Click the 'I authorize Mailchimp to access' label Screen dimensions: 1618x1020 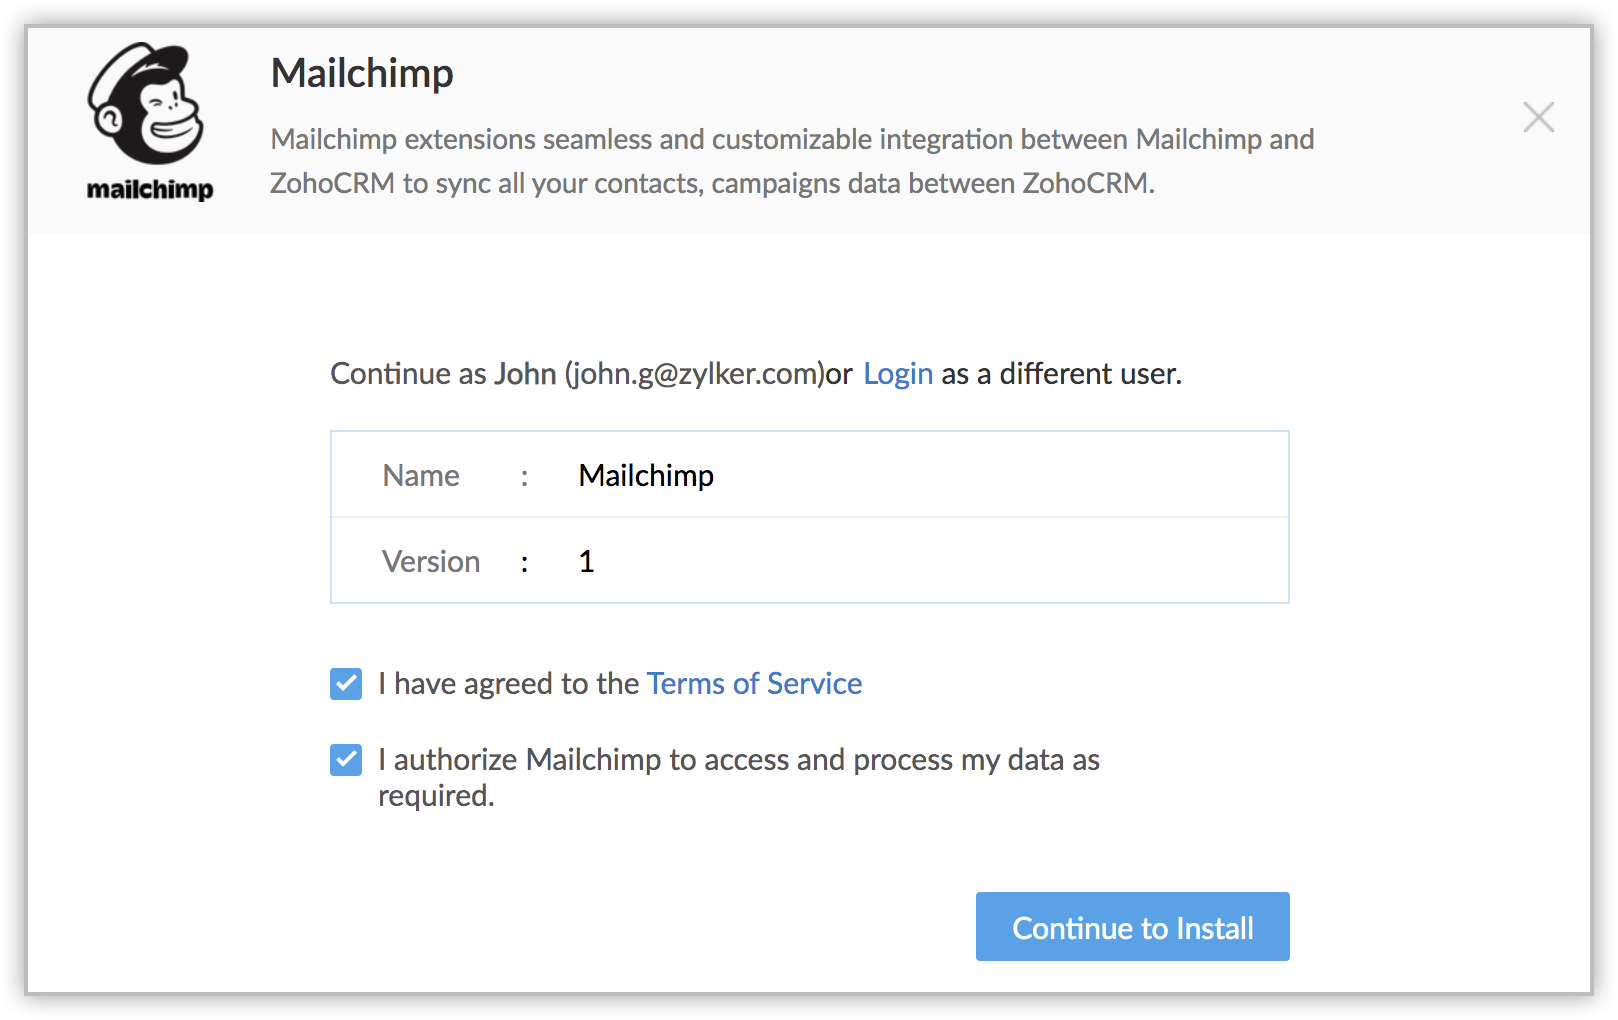[x=738, y=760]
